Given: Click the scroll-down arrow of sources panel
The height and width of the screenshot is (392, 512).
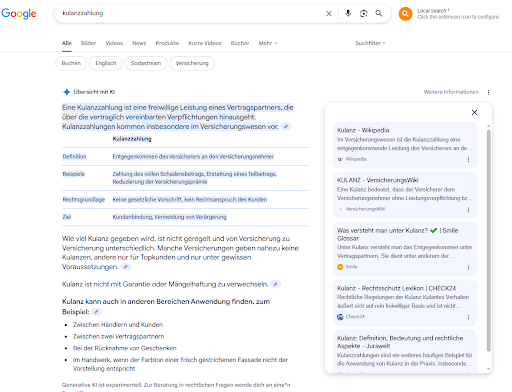Looking at the screenshot, I should tap(489, 369).
